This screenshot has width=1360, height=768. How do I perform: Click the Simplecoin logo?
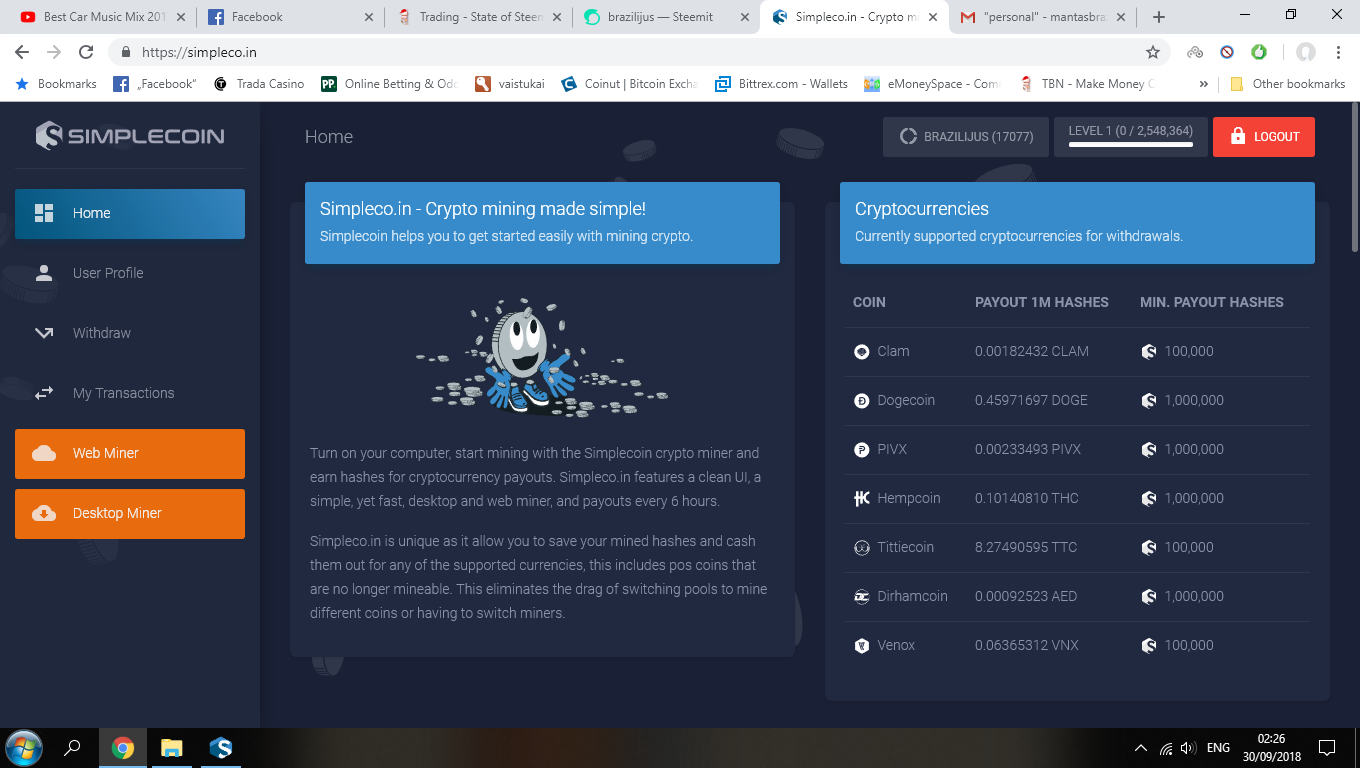[130, 136]
